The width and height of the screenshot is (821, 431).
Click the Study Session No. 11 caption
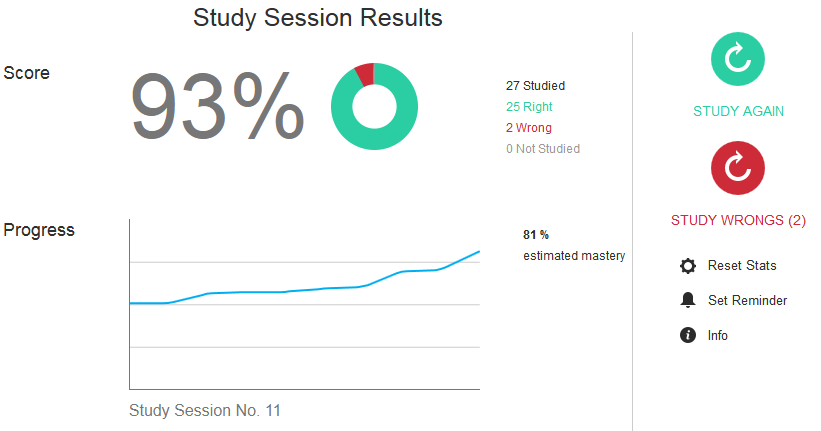pyautogui.click(x=205, y=410)
